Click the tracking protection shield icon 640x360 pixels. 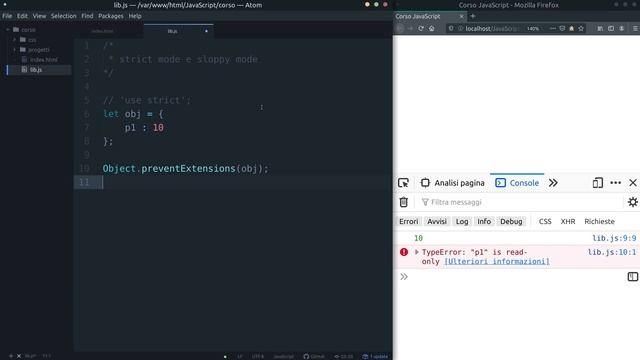coord(451,29)
